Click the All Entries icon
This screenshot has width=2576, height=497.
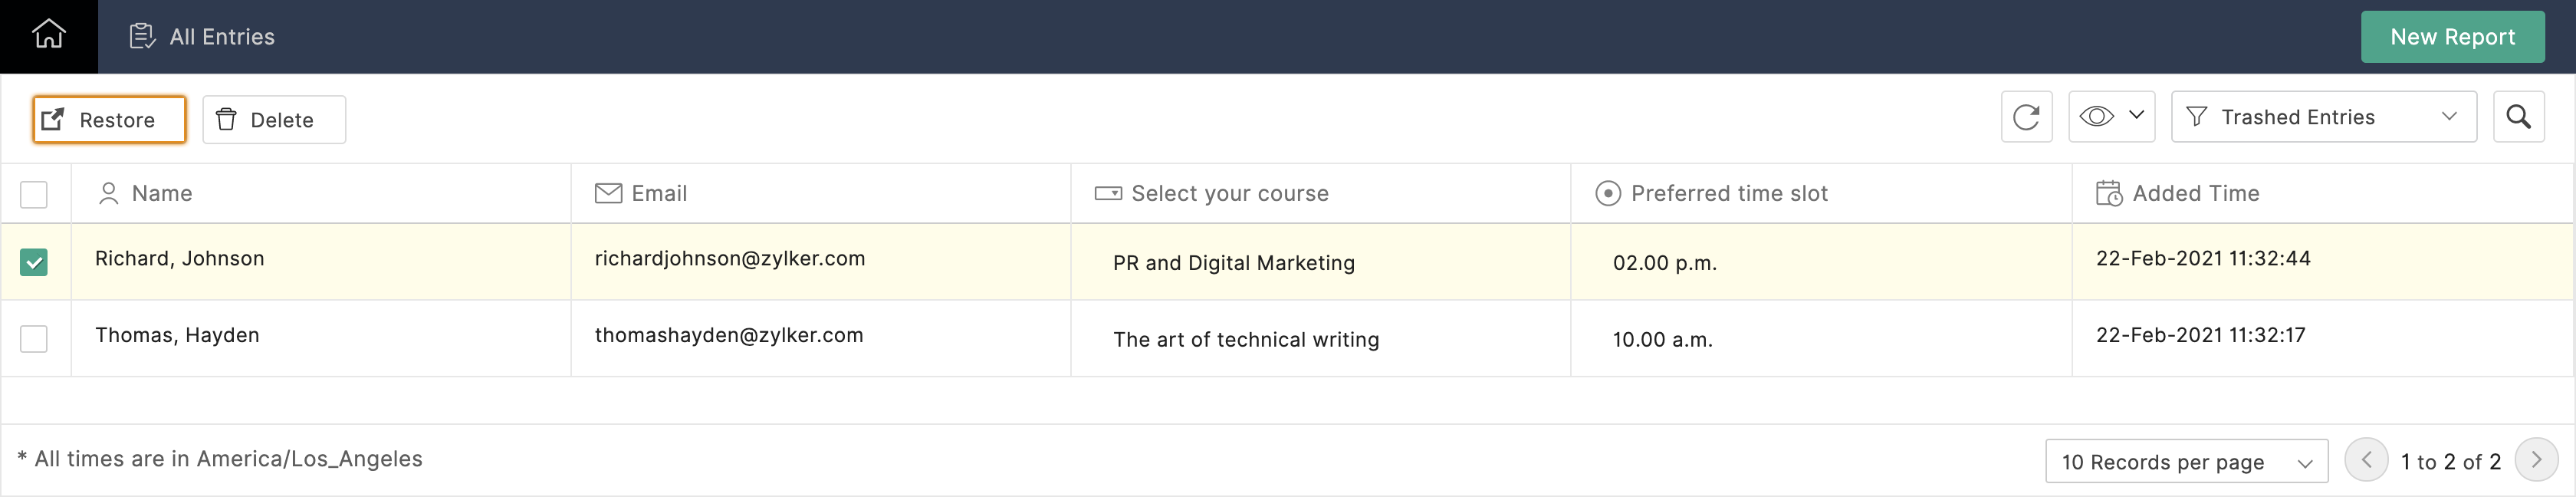click(x=142, y=37)
